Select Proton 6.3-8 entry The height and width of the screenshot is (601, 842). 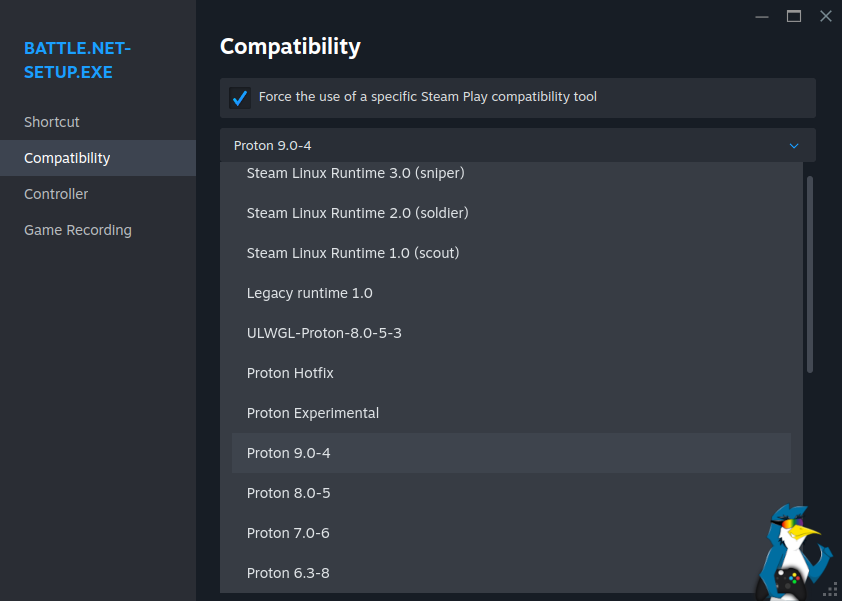pyautogui.click(x=288, y=573)
